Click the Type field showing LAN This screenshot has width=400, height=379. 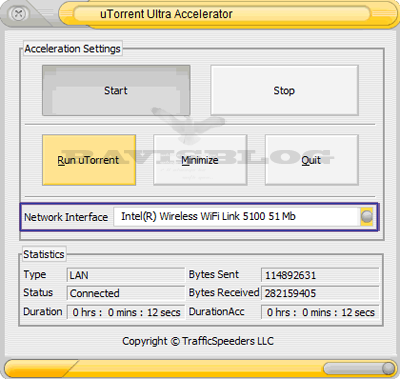pos(126,275)
